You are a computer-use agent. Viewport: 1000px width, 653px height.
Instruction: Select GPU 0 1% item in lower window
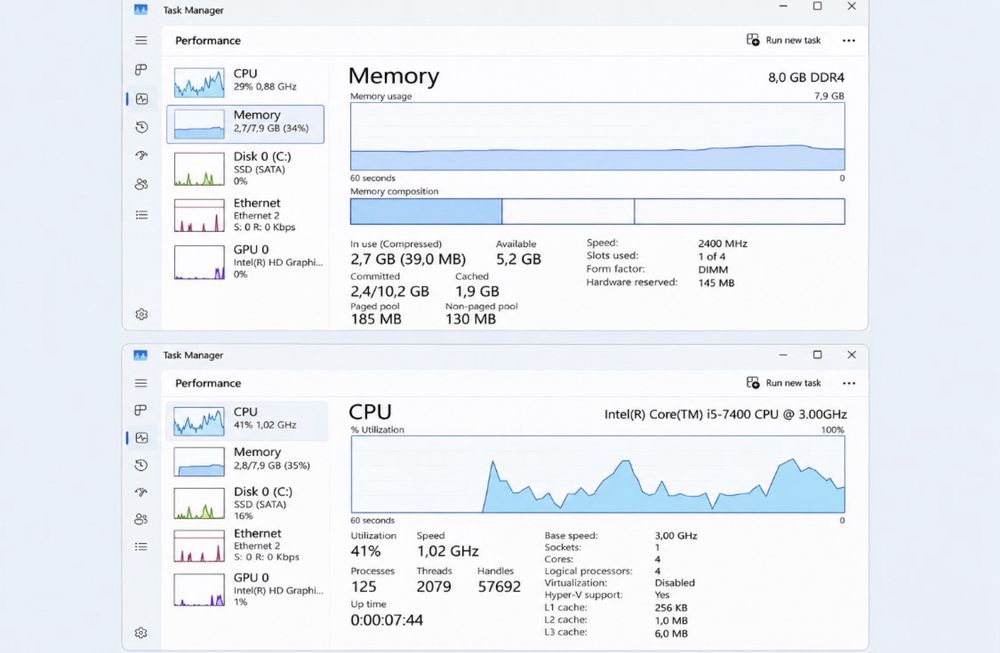pos(247,589)
